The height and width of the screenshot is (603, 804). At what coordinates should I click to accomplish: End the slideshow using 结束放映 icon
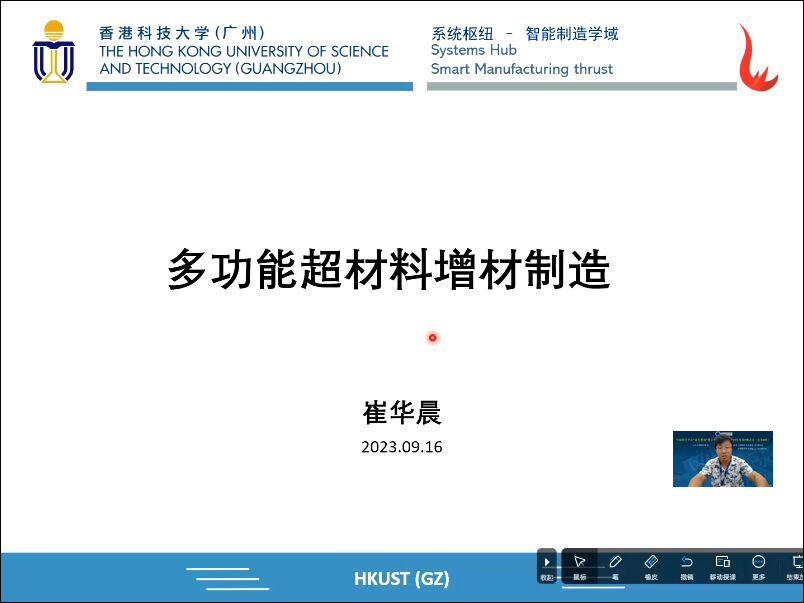(x=796, y=564)
